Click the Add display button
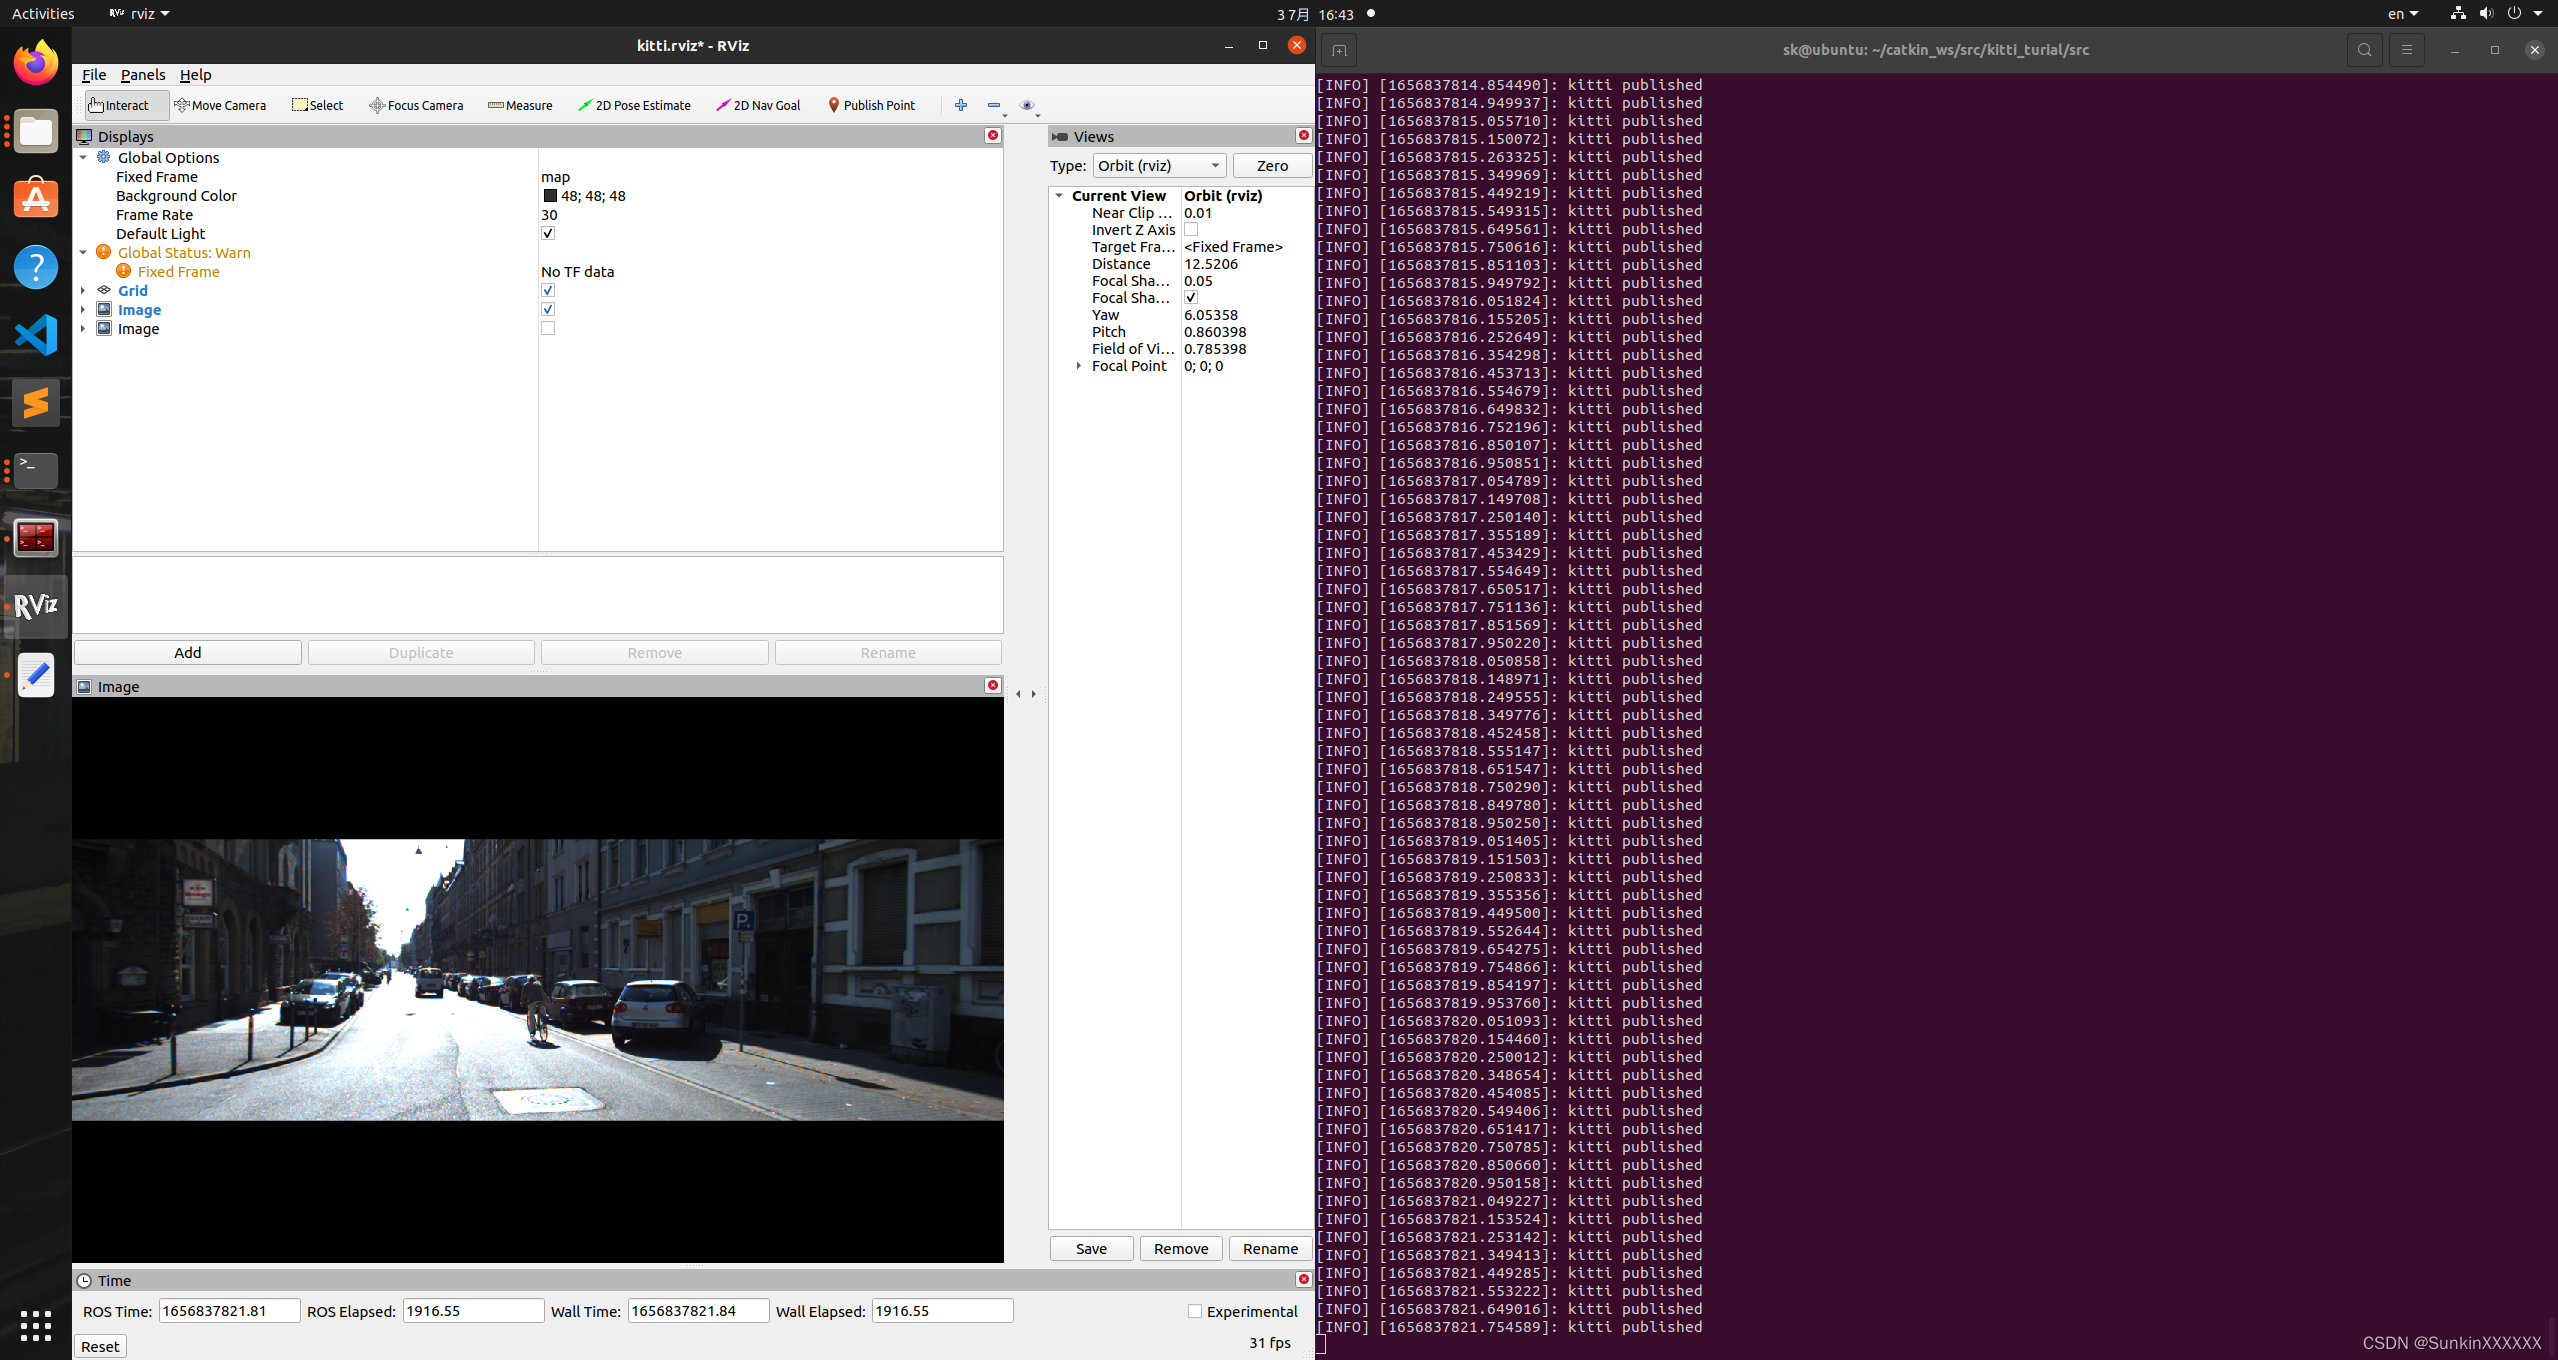This screenshot has width=2558, height=1360. (x=188, y=653)
